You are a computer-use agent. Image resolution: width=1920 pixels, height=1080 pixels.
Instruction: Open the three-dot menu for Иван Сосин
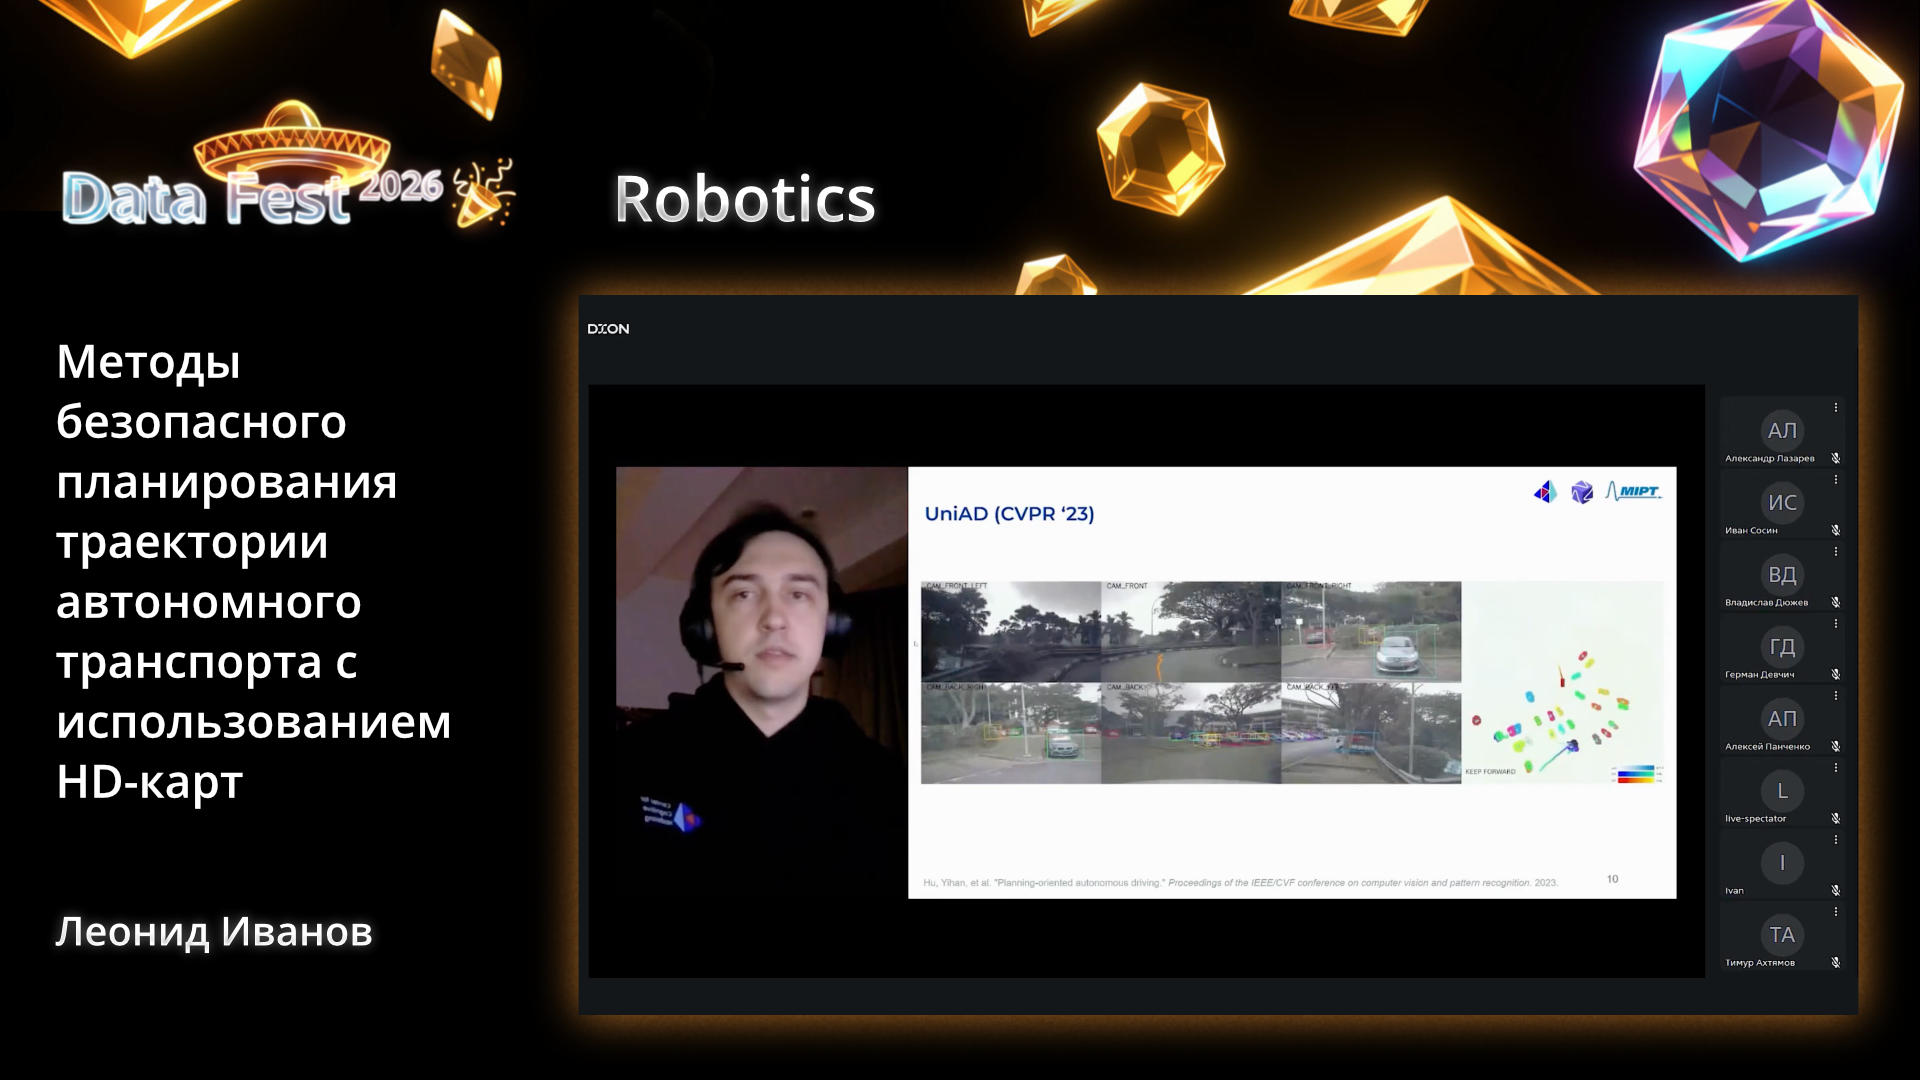pyautogui.click(x=1836, y=479)
